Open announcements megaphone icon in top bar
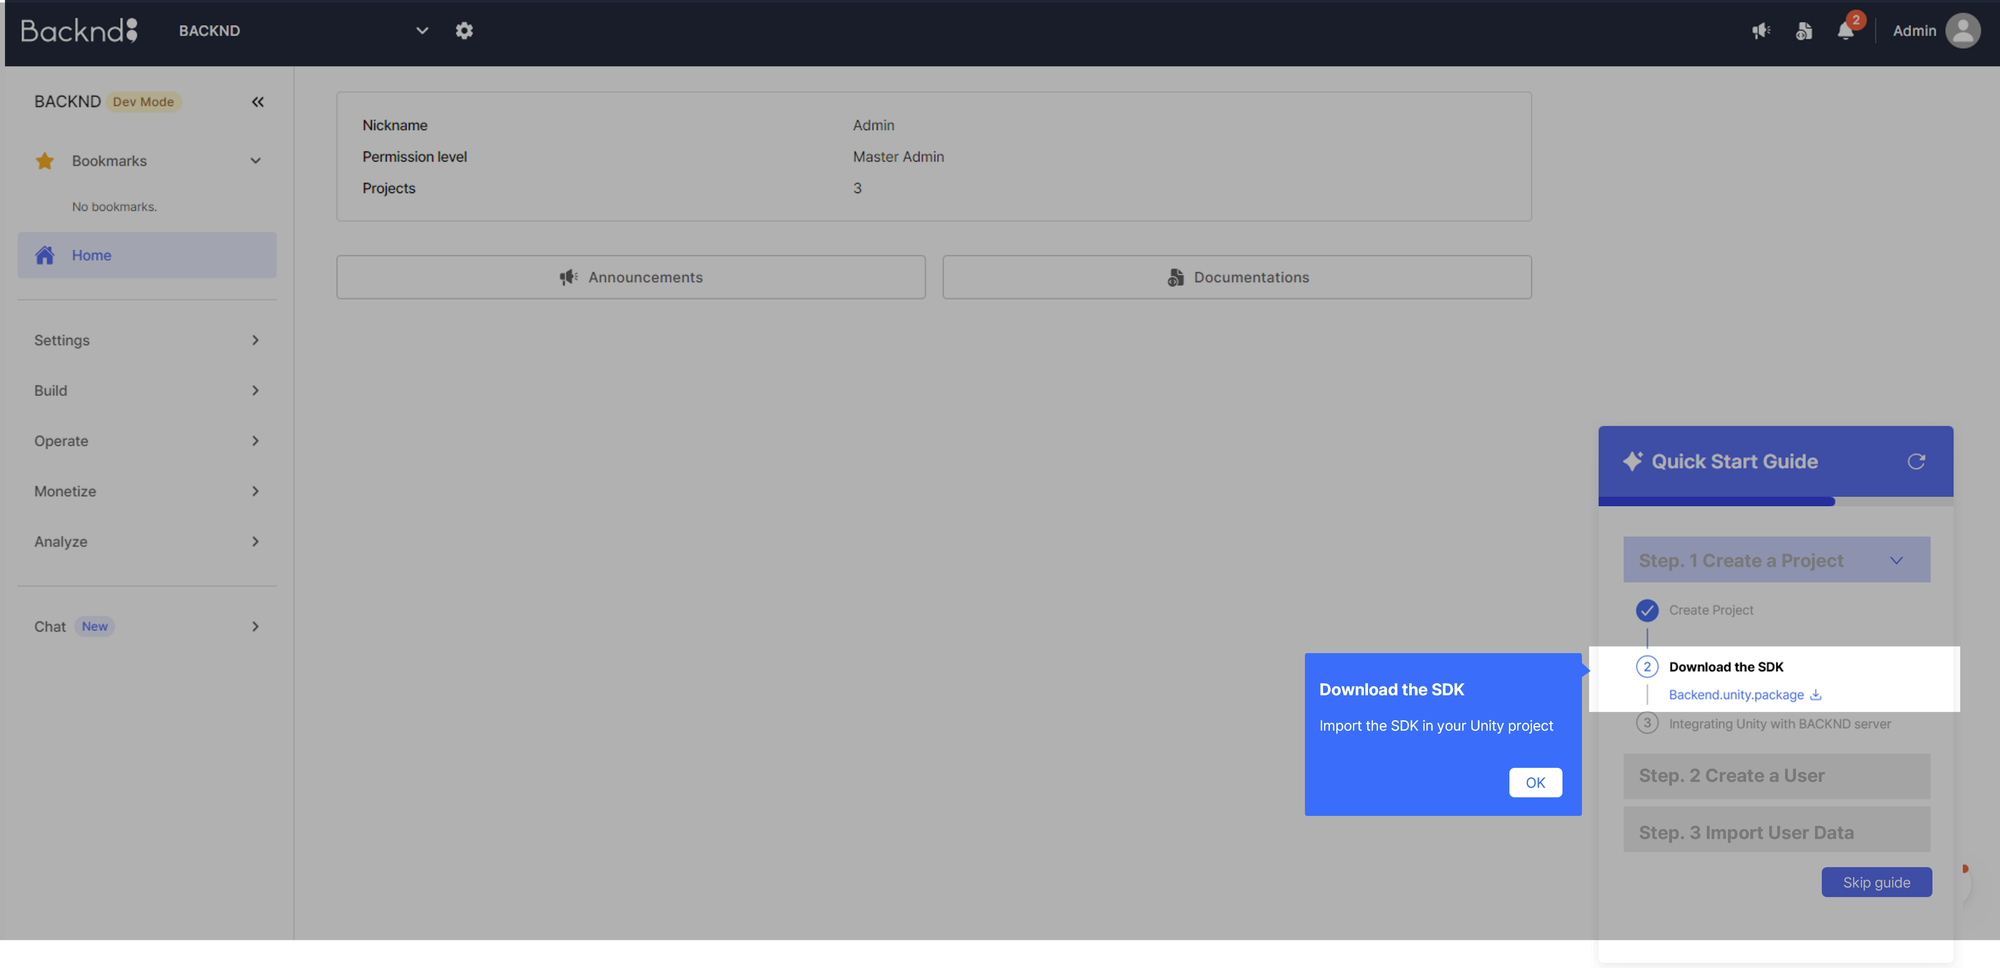Screen dimensions: 2000x968 pyautogui.click(x=1761, y=31)
